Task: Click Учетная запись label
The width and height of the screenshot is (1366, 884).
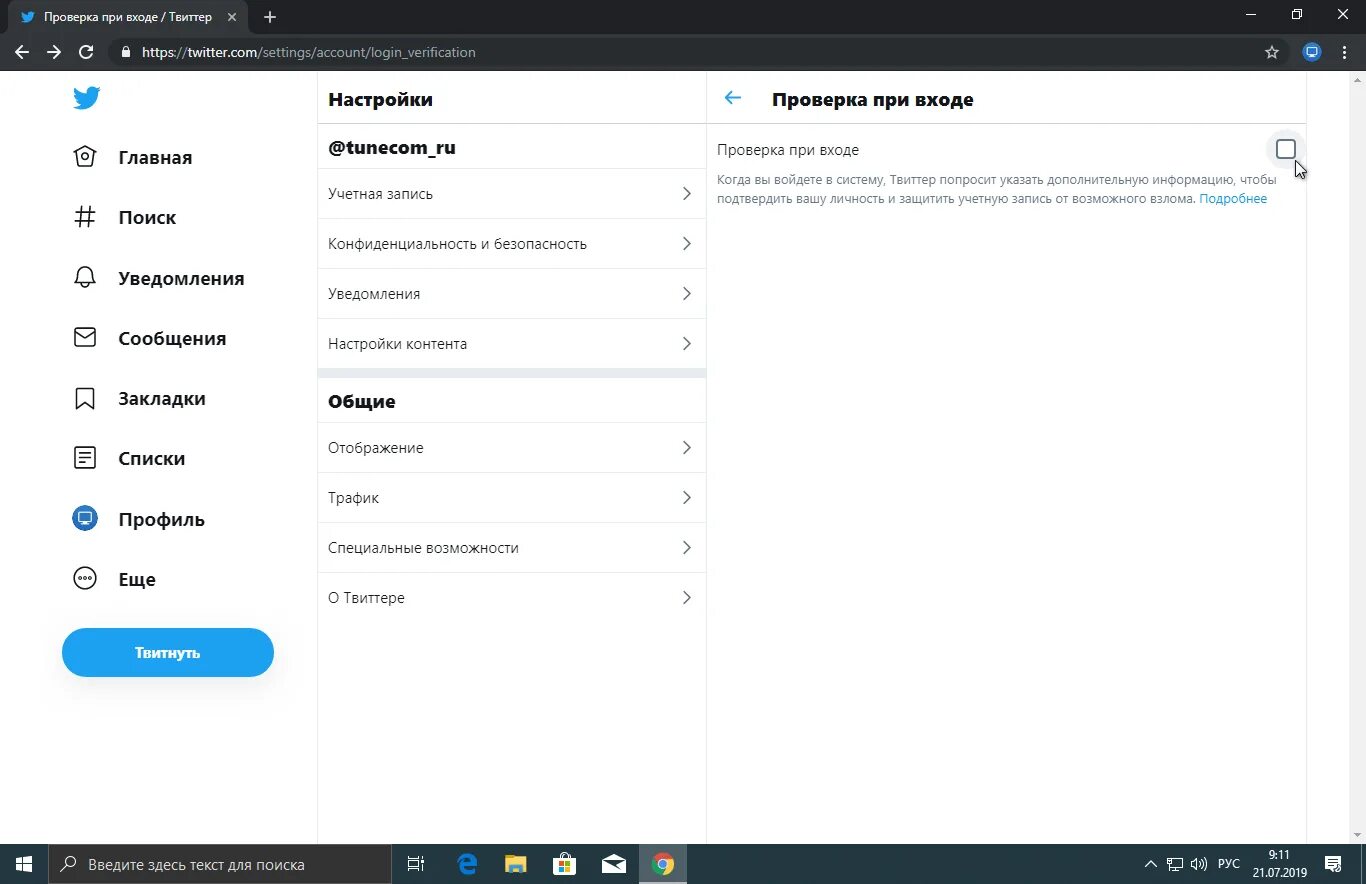Action: coord(380,194)
